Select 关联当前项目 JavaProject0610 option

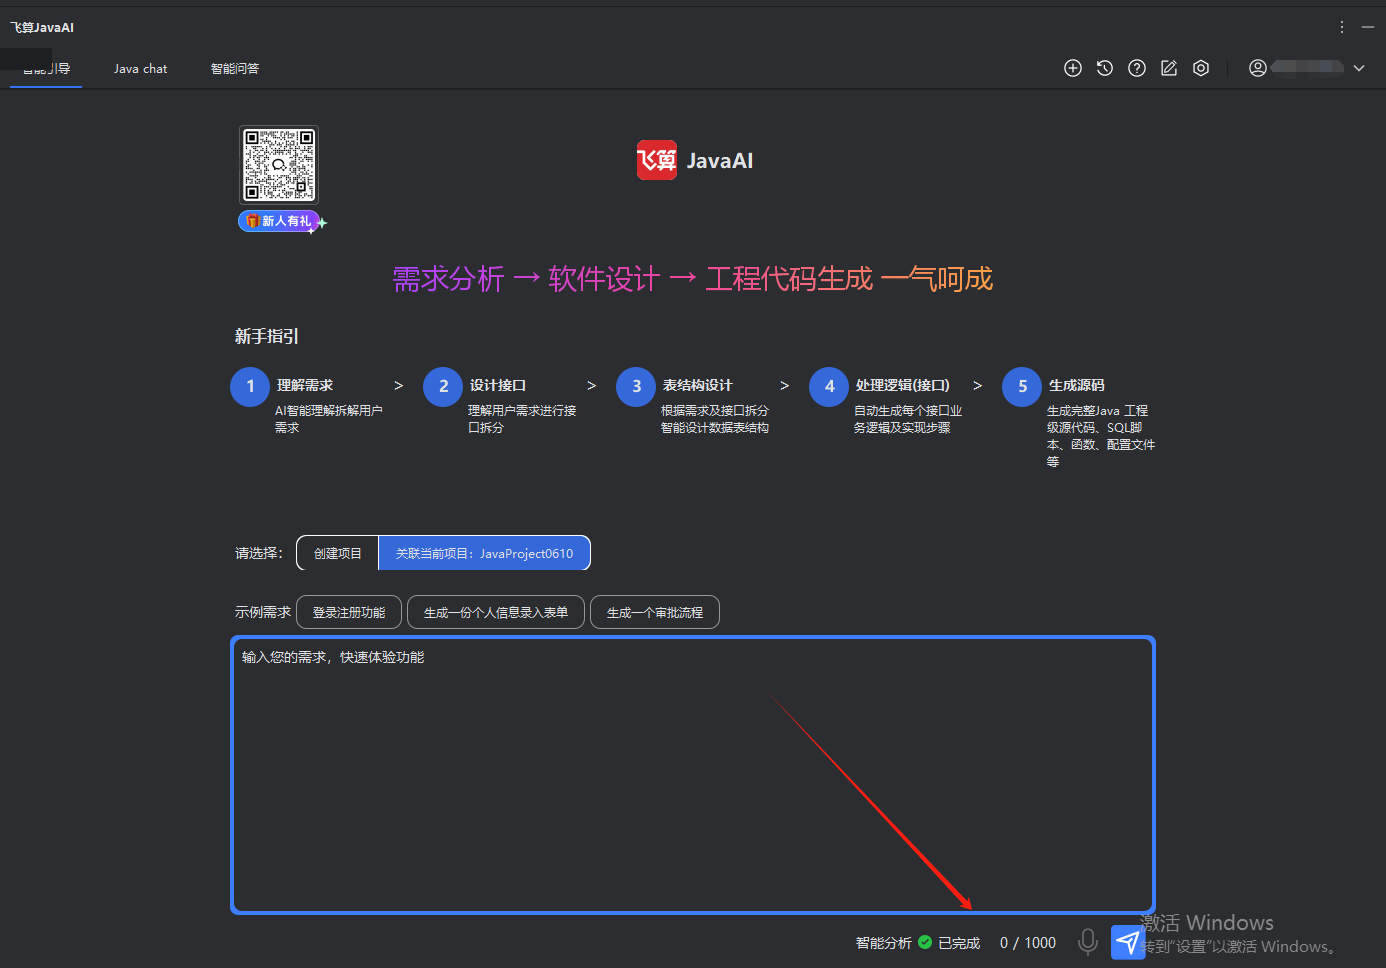point(484,553)
